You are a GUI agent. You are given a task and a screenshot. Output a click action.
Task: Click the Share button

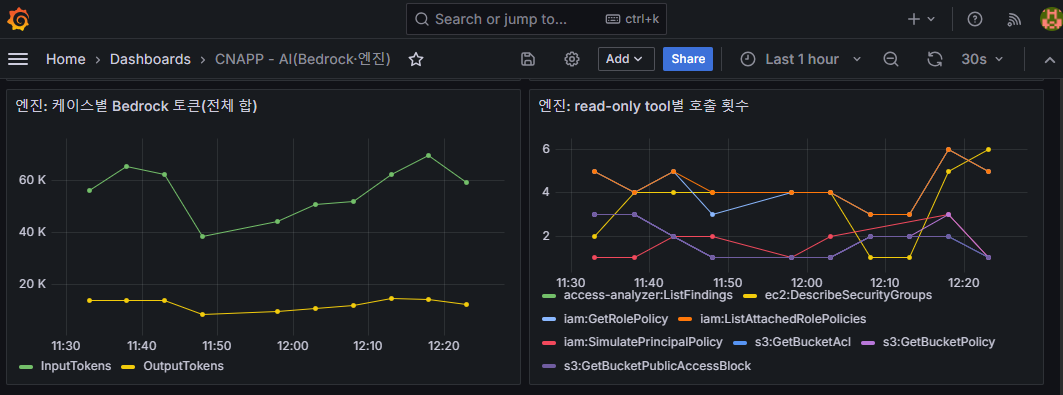[688, 59]
